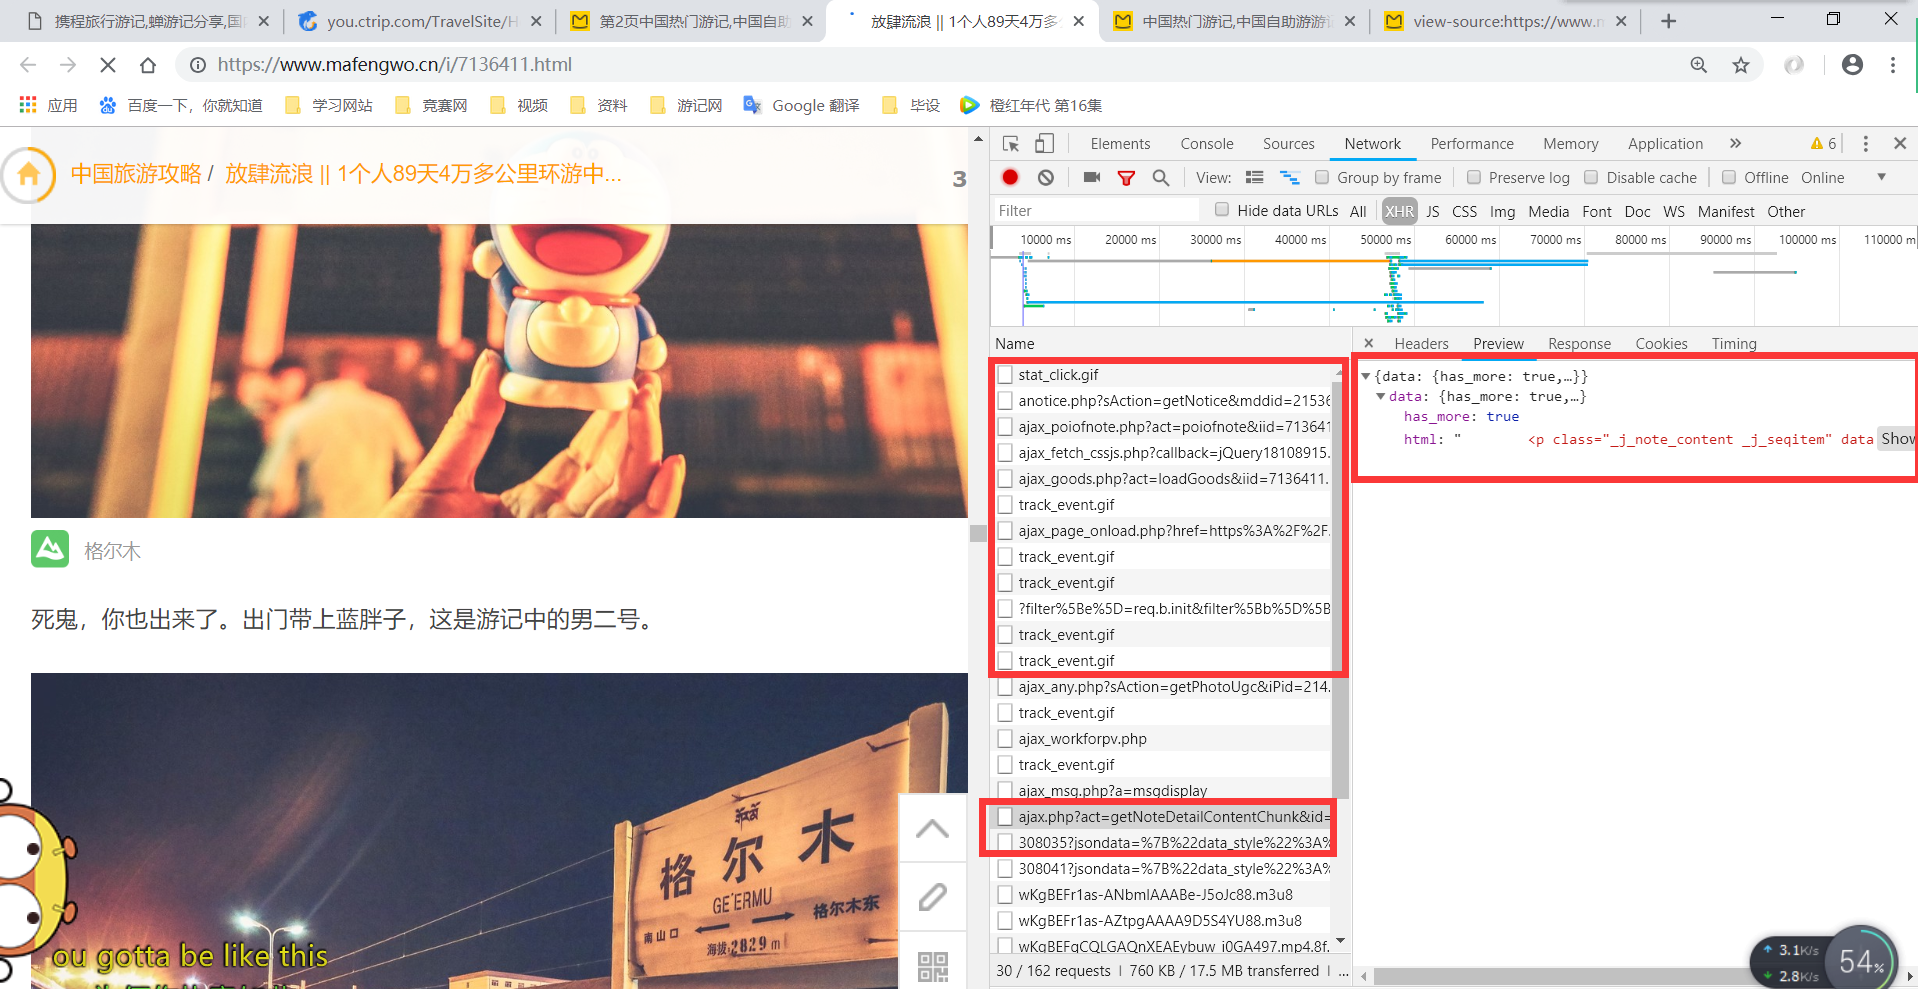The width and height of the screenshot is (1918, 989).
Task: Open the zoom magnifier in address bar
Action: pos(1699,65)
